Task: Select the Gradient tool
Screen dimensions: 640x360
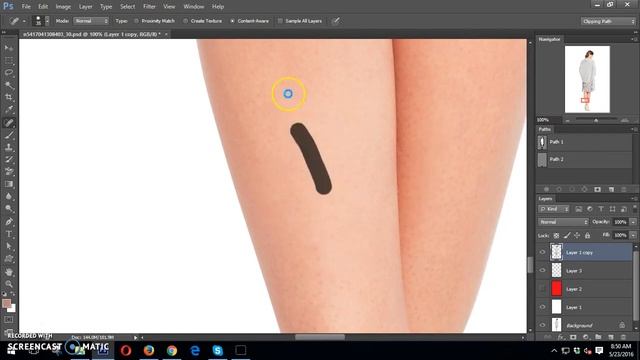Action: tap(9, 184)
